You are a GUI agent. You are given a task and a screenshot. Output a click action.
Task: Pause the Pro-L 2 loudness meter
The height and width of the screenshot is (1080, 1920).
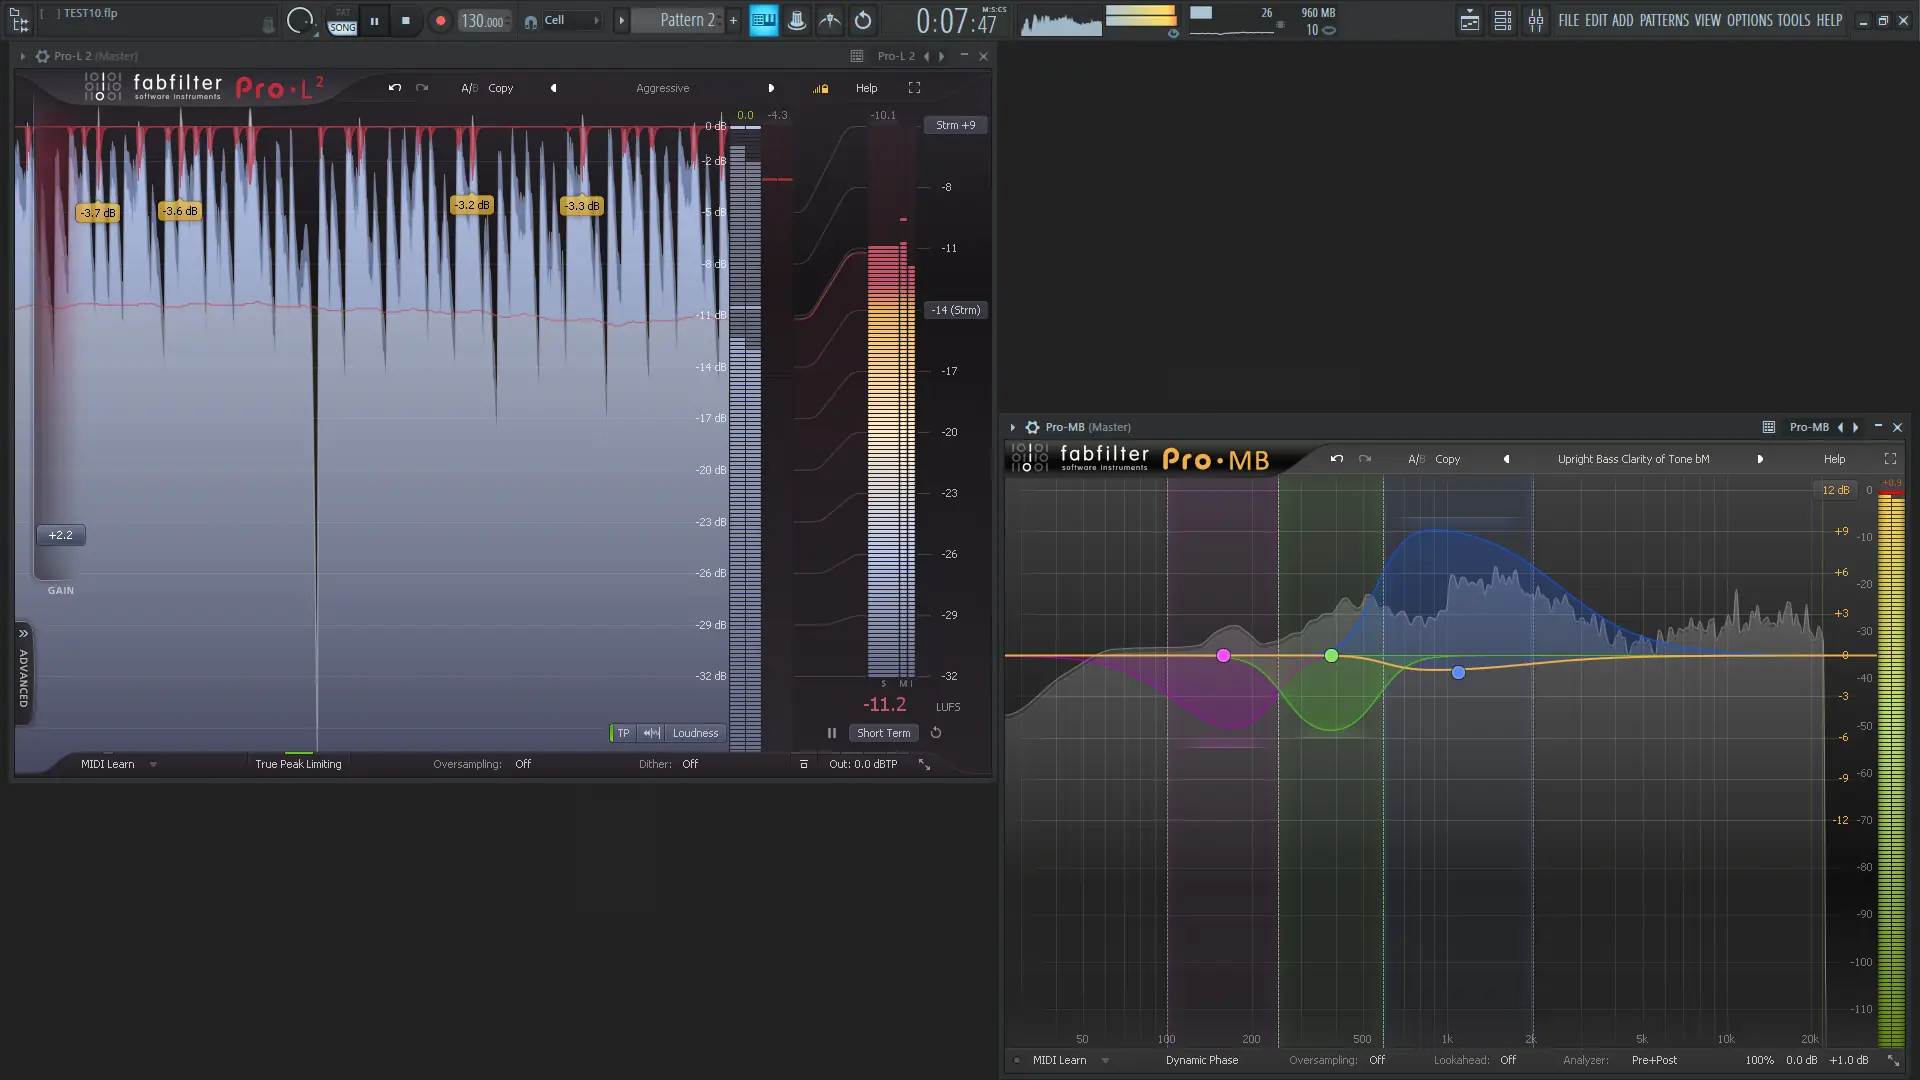click(x=831, y=733)
